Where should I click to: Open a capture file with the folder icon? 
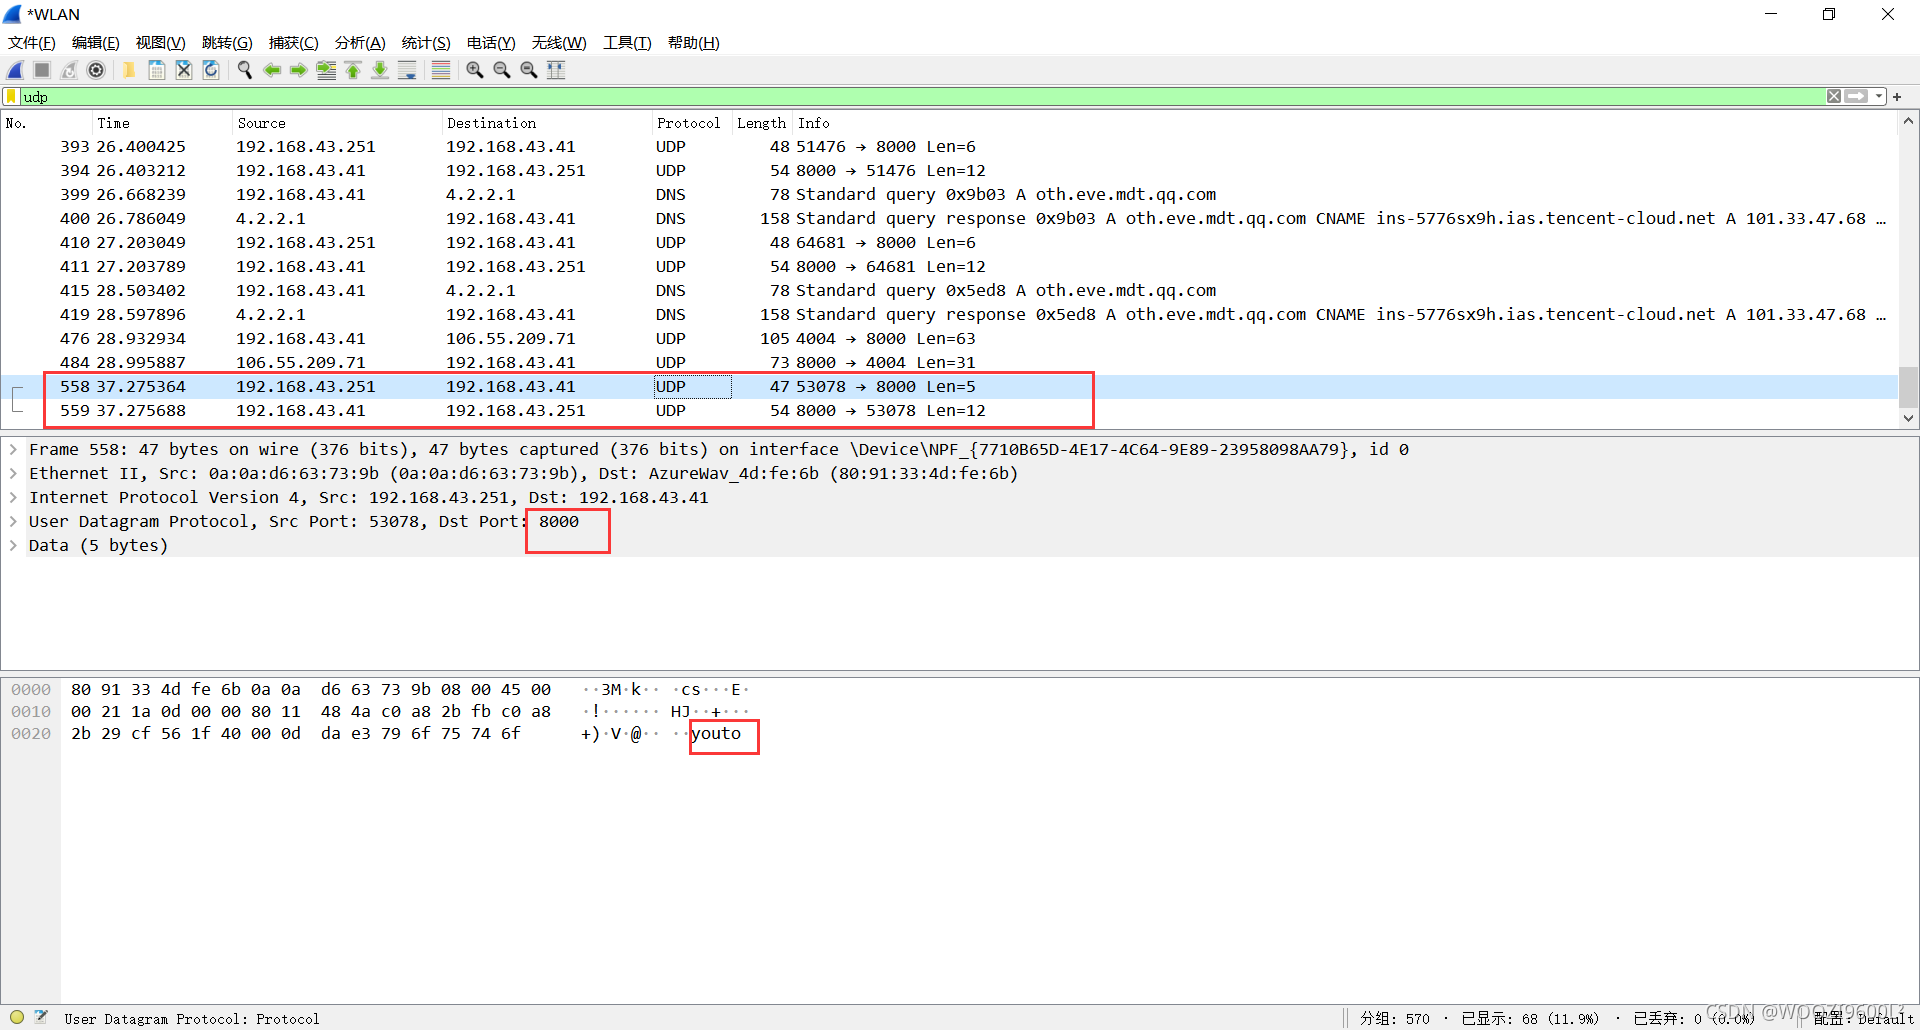pyautogui.click(x=129, y=70)
